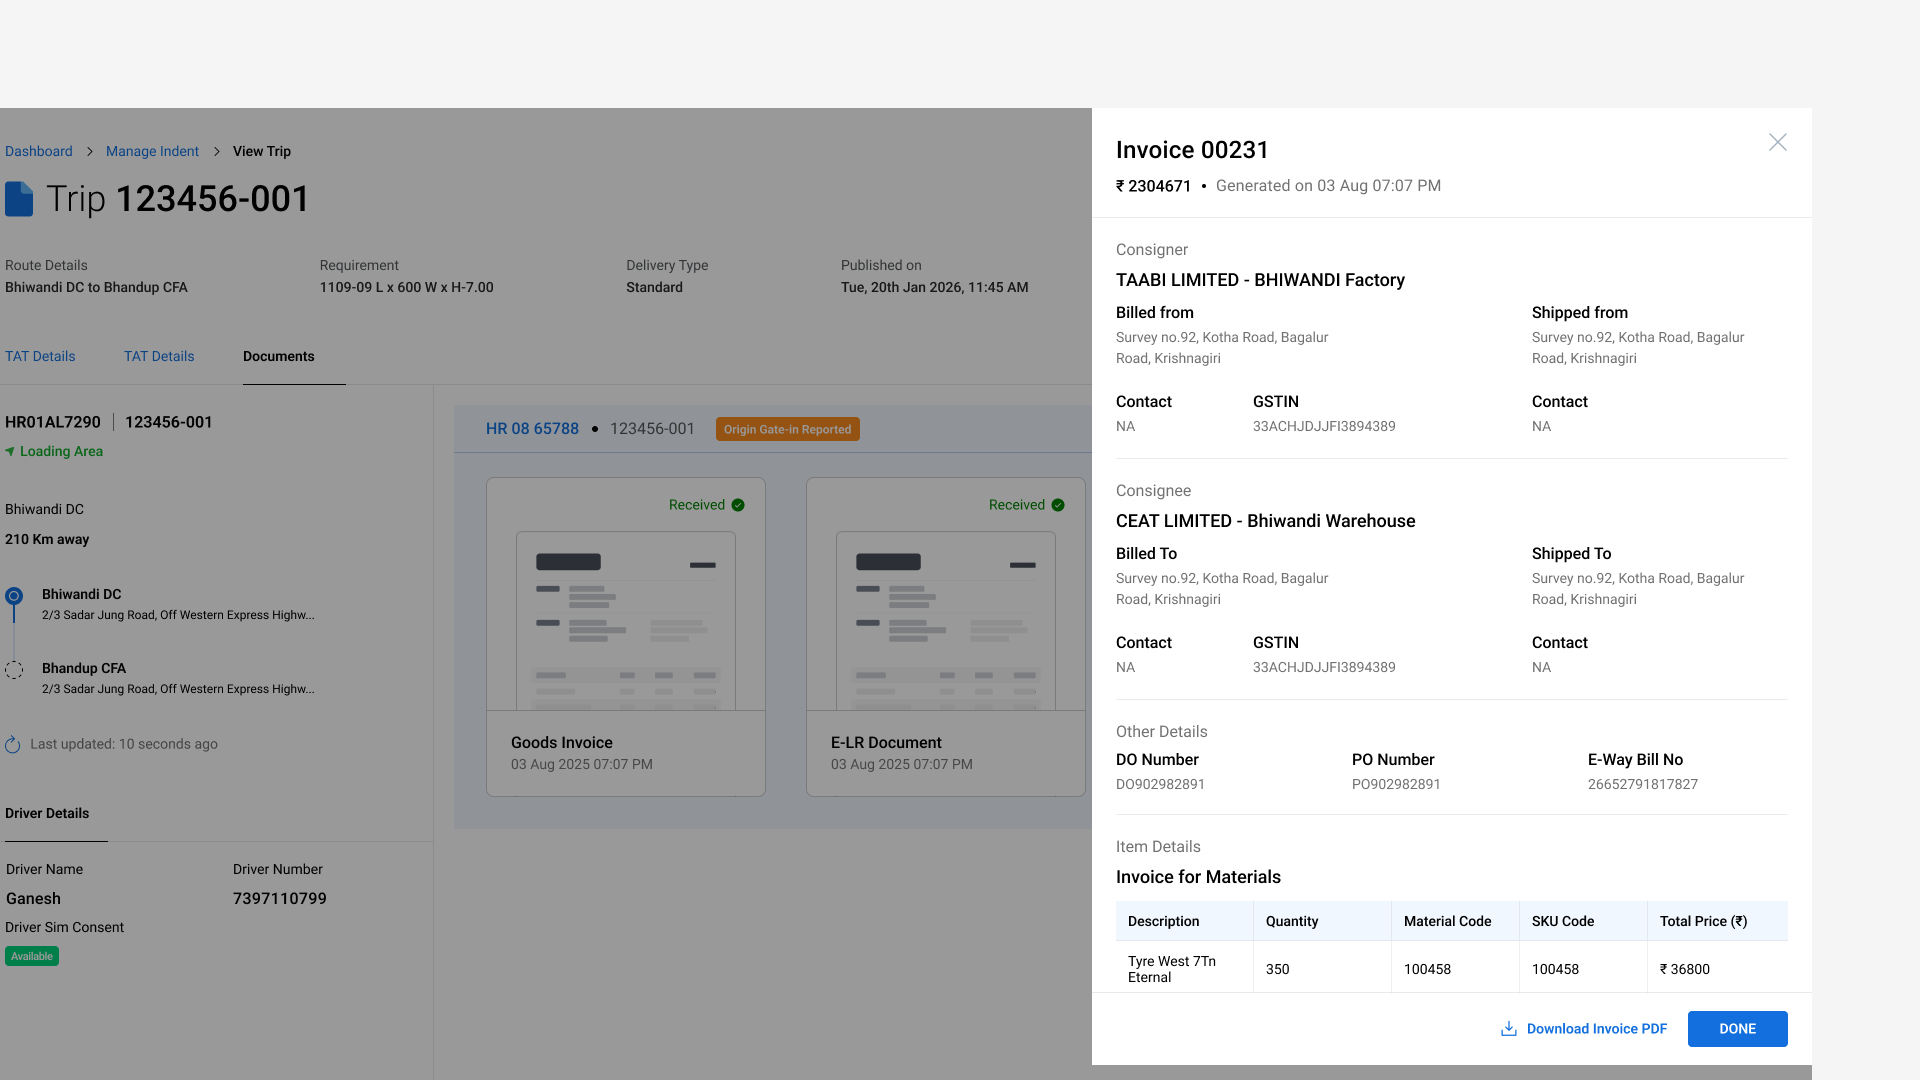Click the DO Number value DO902982891
1920x1080 pixels.
[x=1160, y=785]
